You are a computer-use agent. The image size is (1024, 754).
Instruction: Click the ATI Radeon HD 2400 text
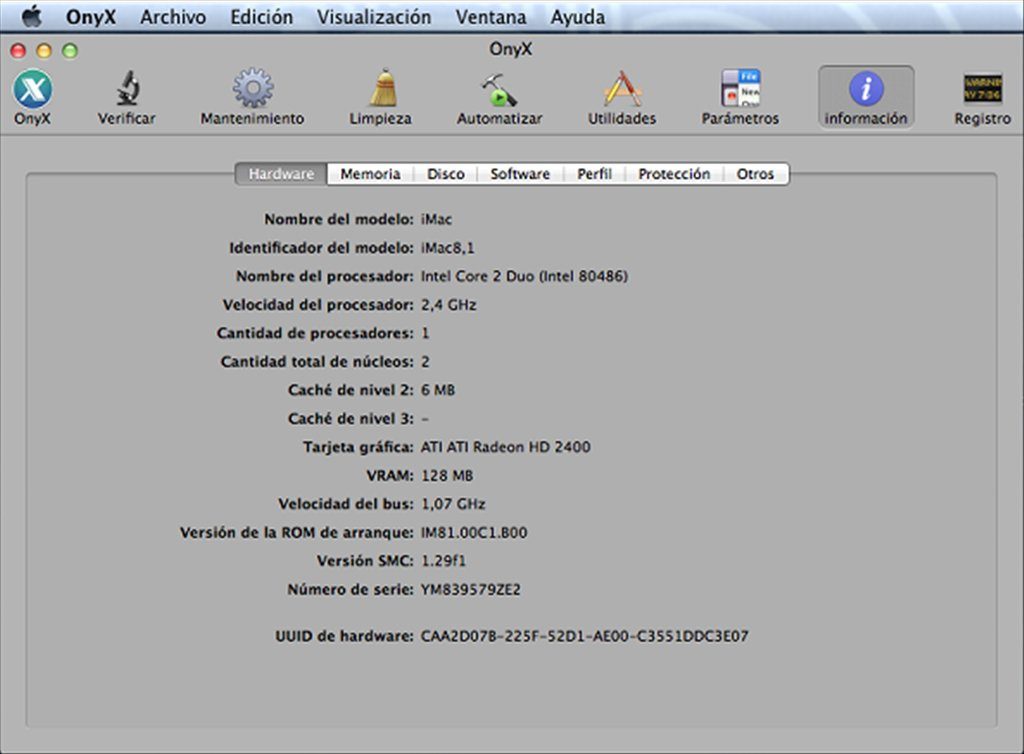coord(505,447)
